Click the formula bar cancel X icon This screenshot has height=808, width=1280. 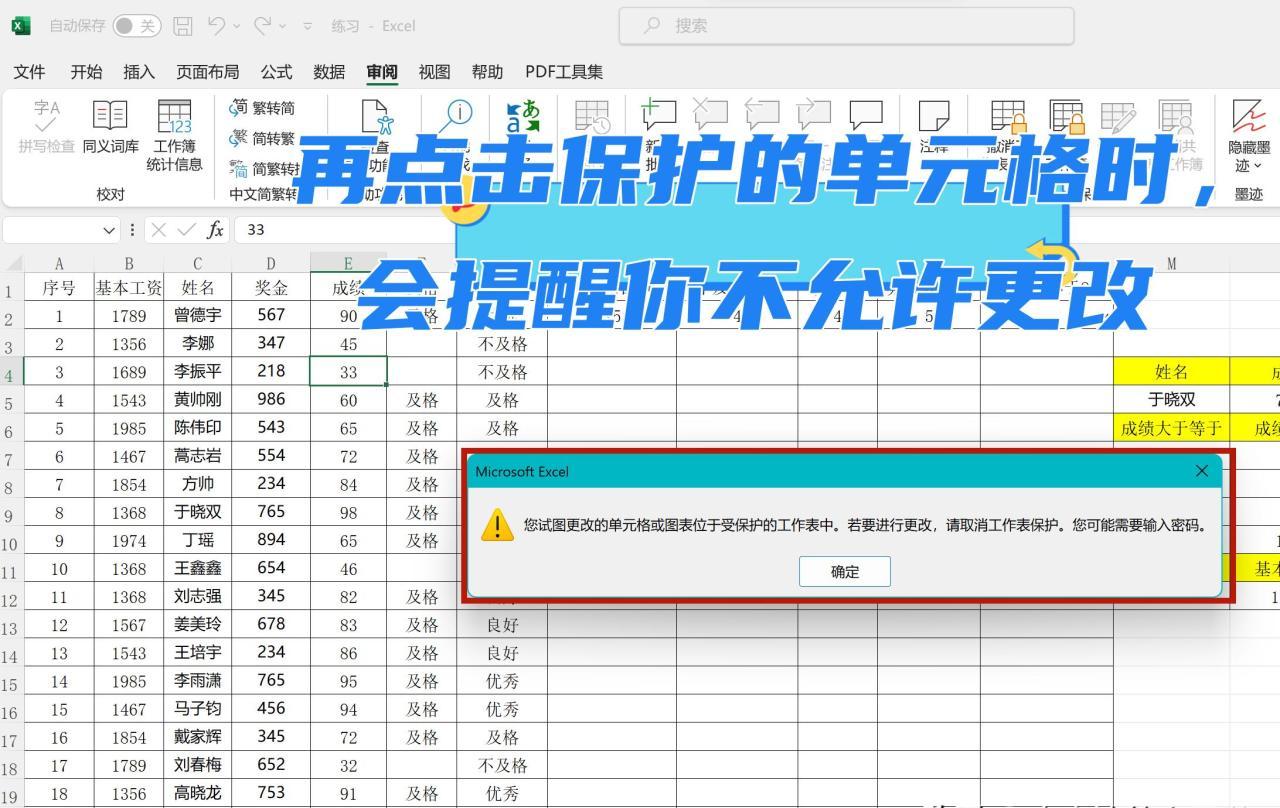pyautogui.click(x=158, y=230)
